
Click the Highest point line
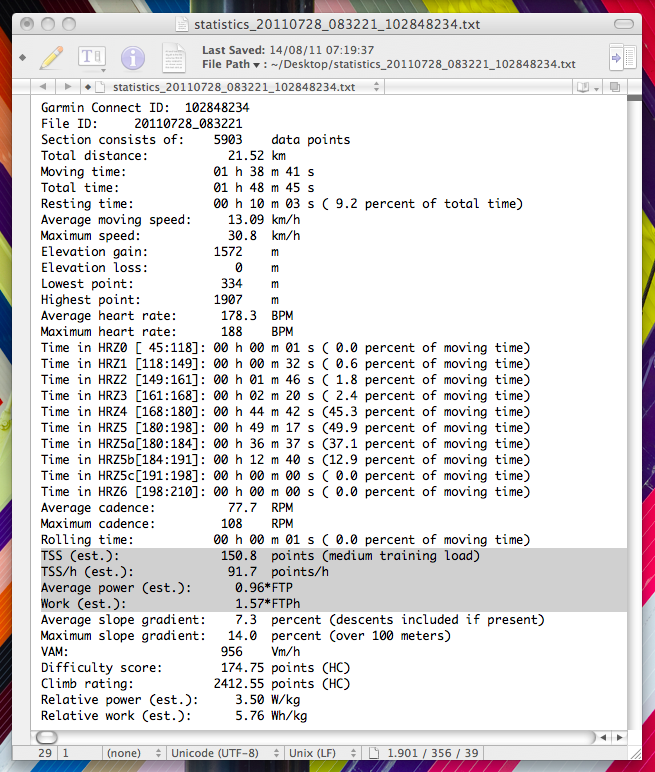160,299
